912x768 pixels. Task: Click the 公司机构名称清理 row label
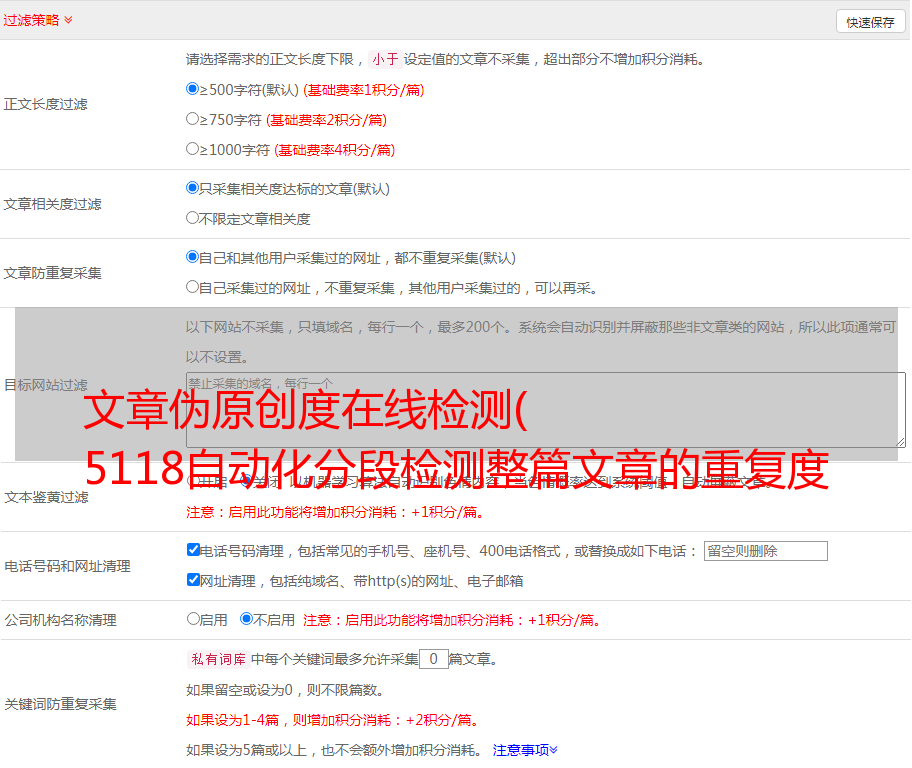(60, 620)
